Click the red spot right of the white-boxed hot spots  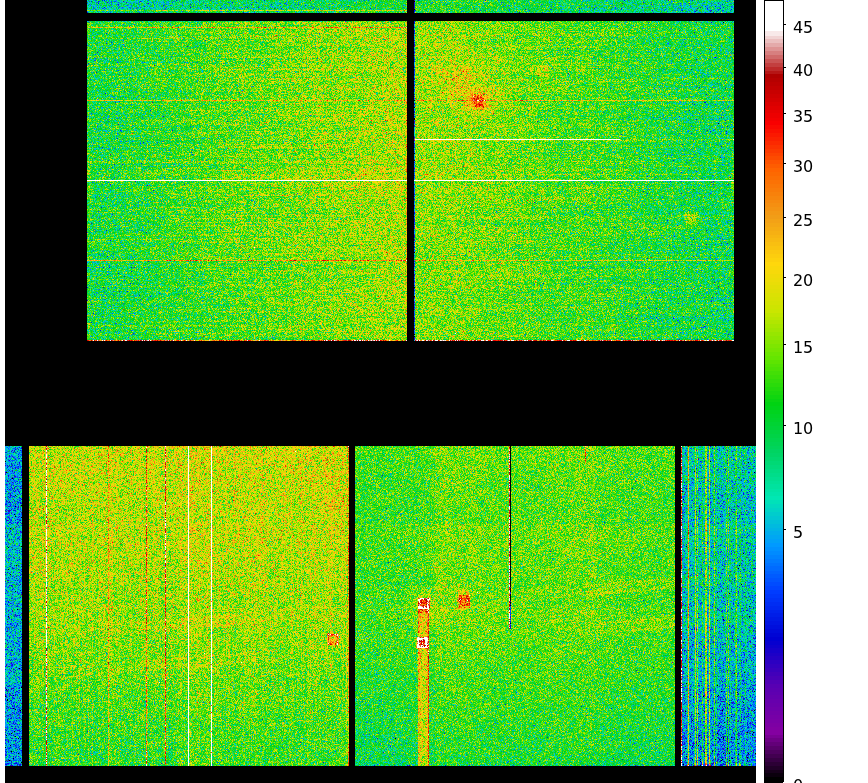click(464, 600)
